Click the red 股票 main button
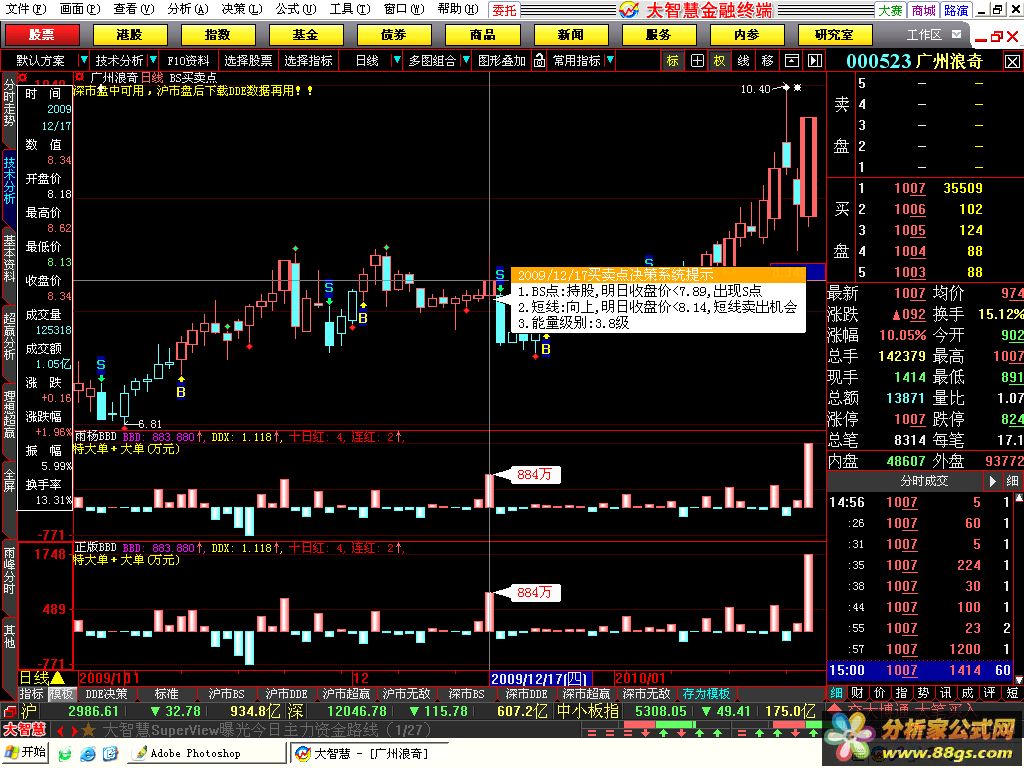Image resolution: width=1024 pixels, height=768 pixels. pyautogui.click(x=42, y=35)
